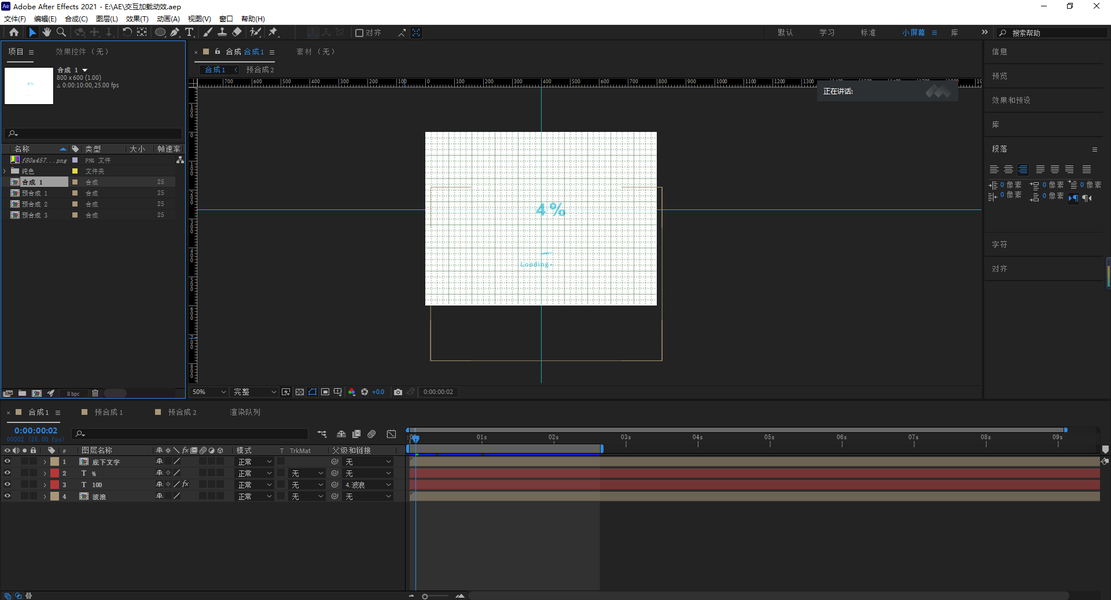Select the Brush tool
The image size is (1111, 600).
point(208,33)
